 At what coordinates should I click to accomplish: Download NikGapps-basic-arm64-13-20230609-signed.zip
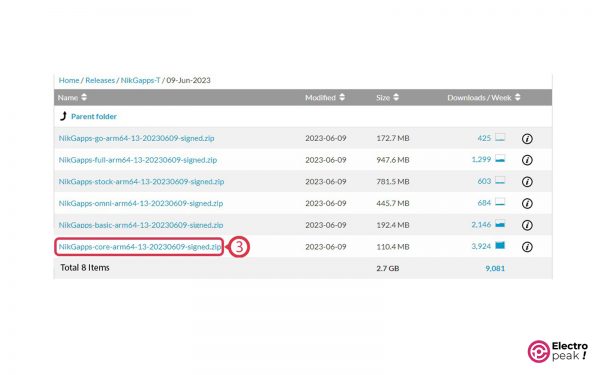point(141,225)
